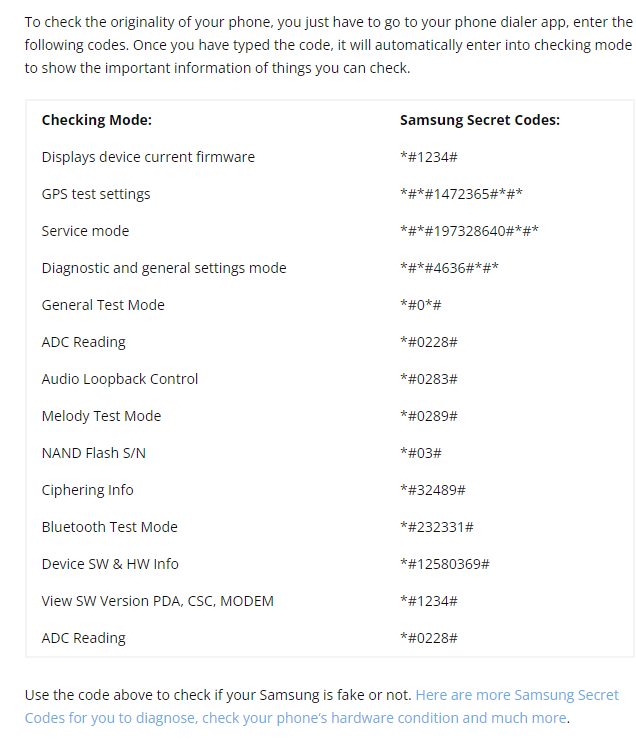Click the *#232331# Bluetooth test code
The image size is (636, 741).
point(436,527)
